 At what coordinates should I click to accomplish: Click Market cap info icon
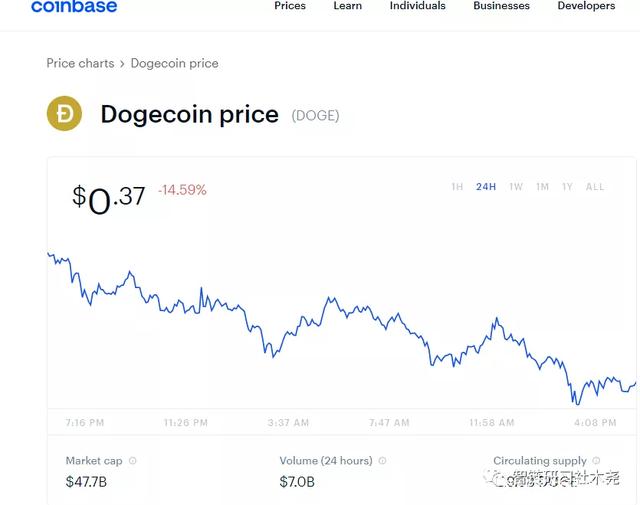[133, 461]
